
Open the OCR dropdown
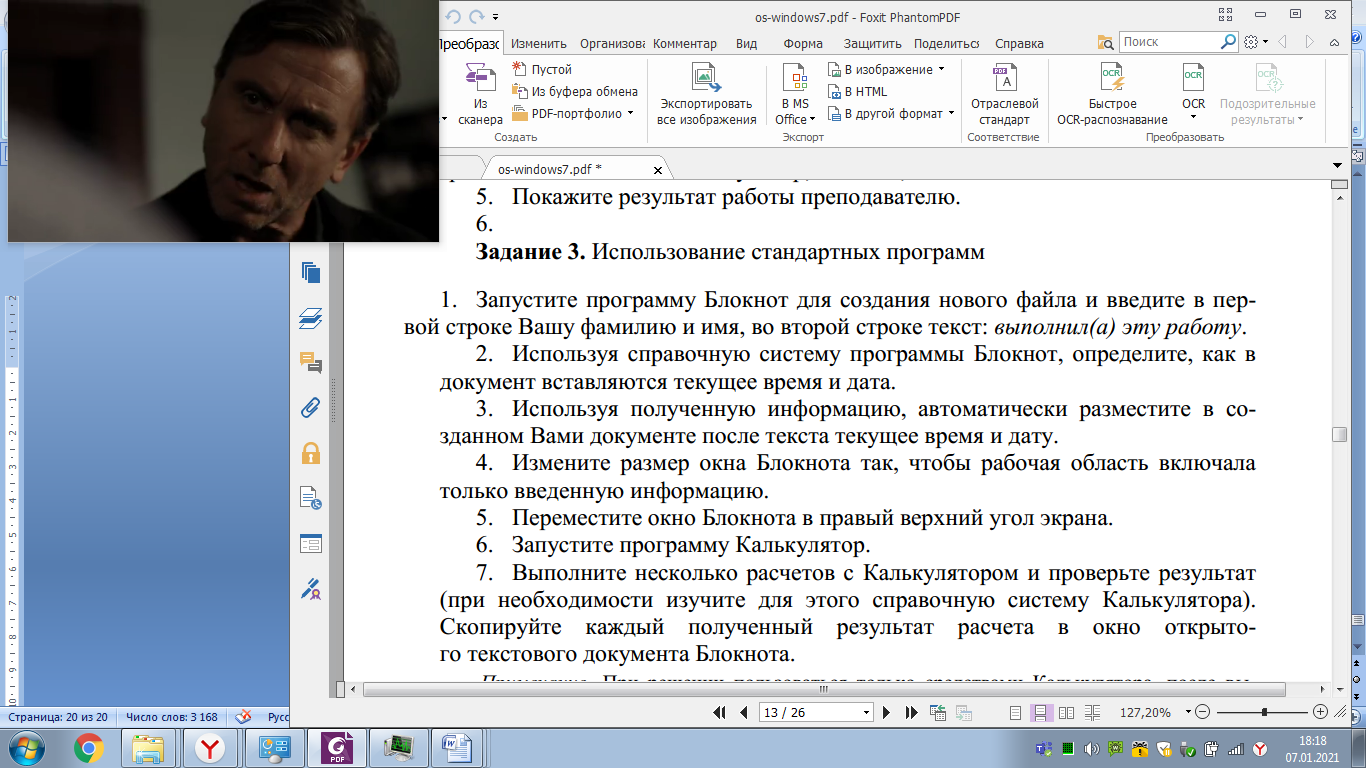coord(1193,116)
